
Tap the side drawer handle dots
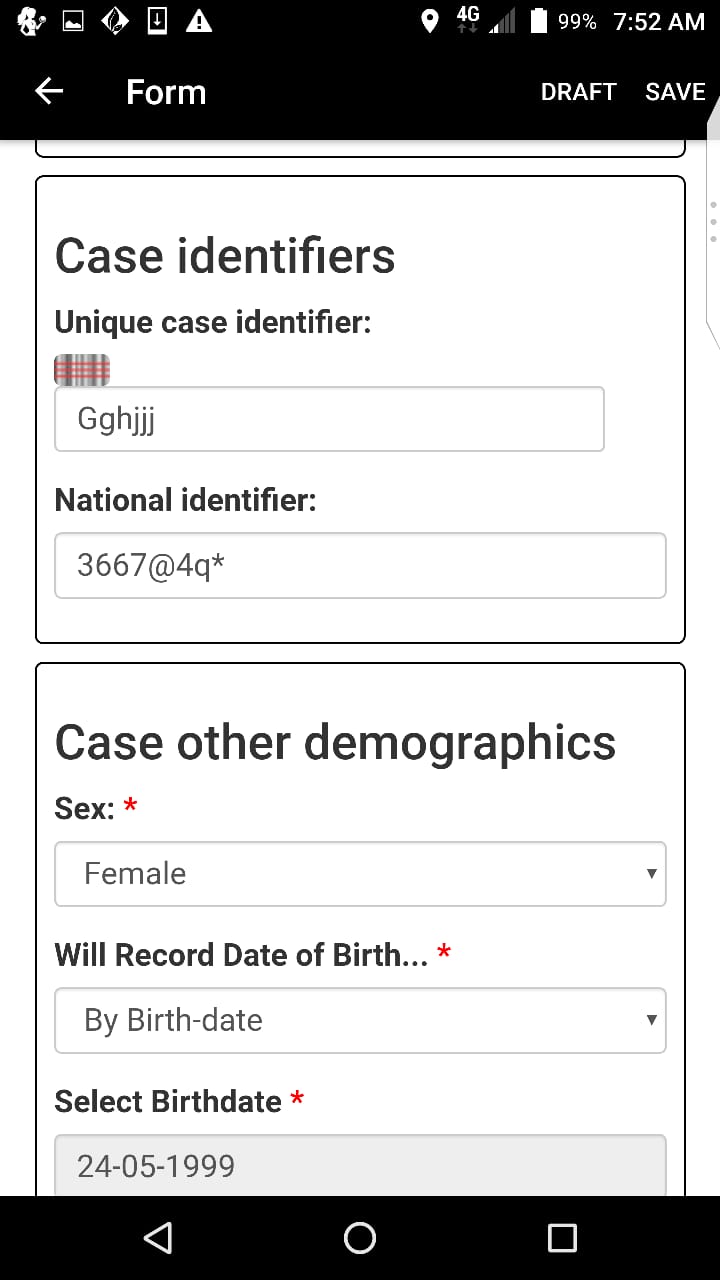pyautogui.click(x=713, y=221)
